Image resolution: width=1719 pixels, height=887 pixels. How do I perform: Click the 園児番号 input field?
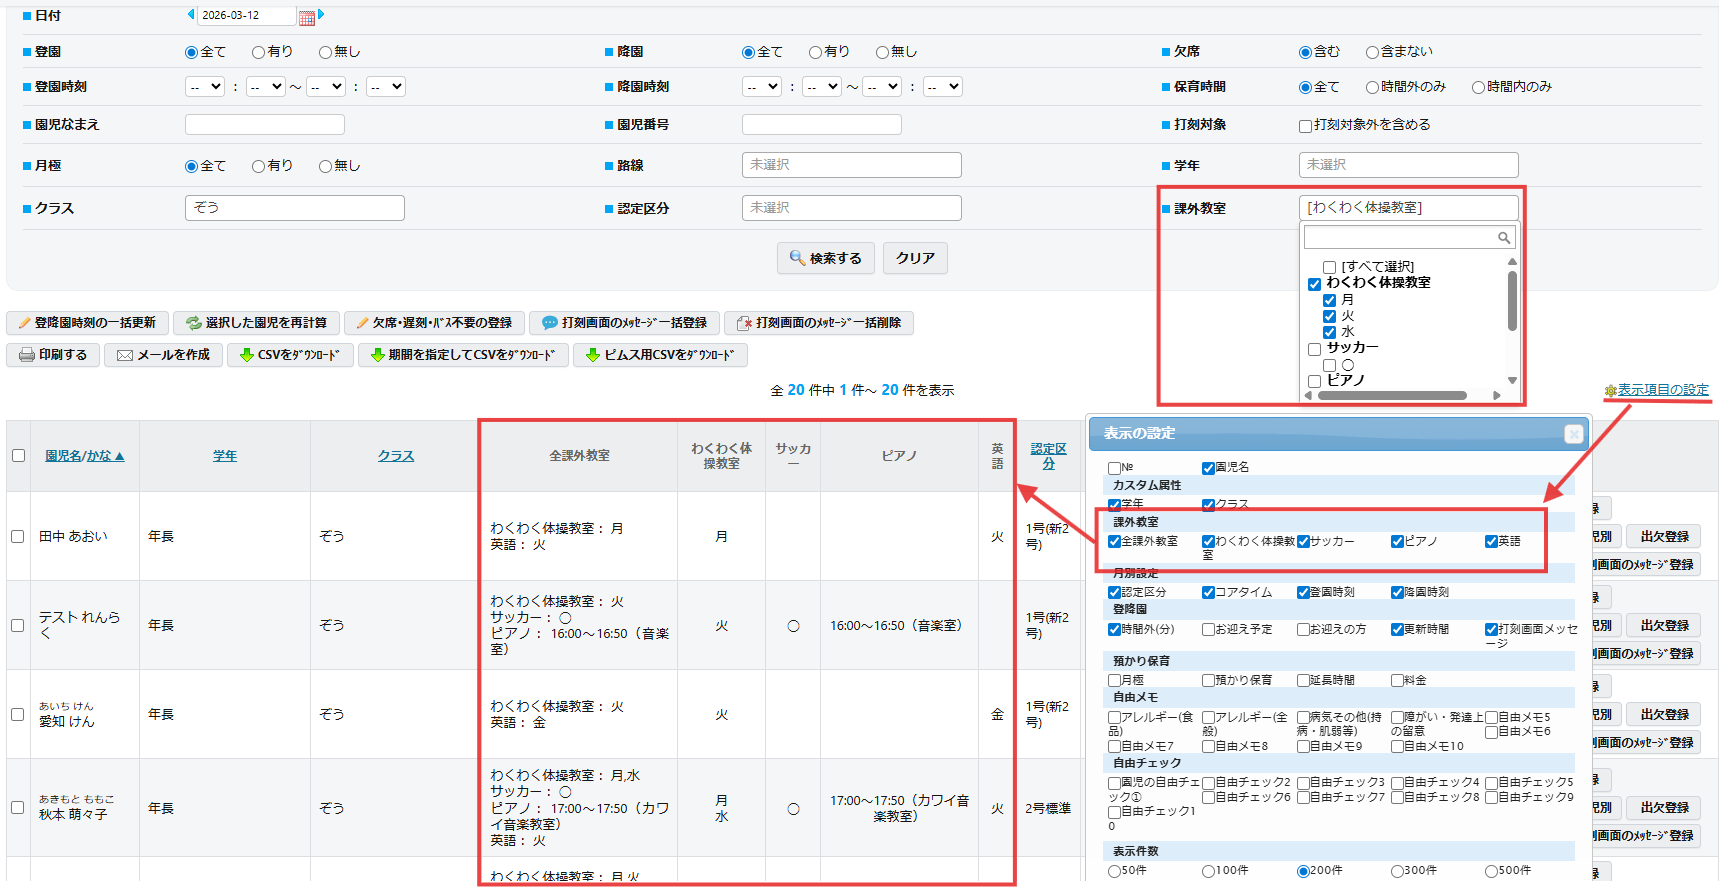point(822,125)
